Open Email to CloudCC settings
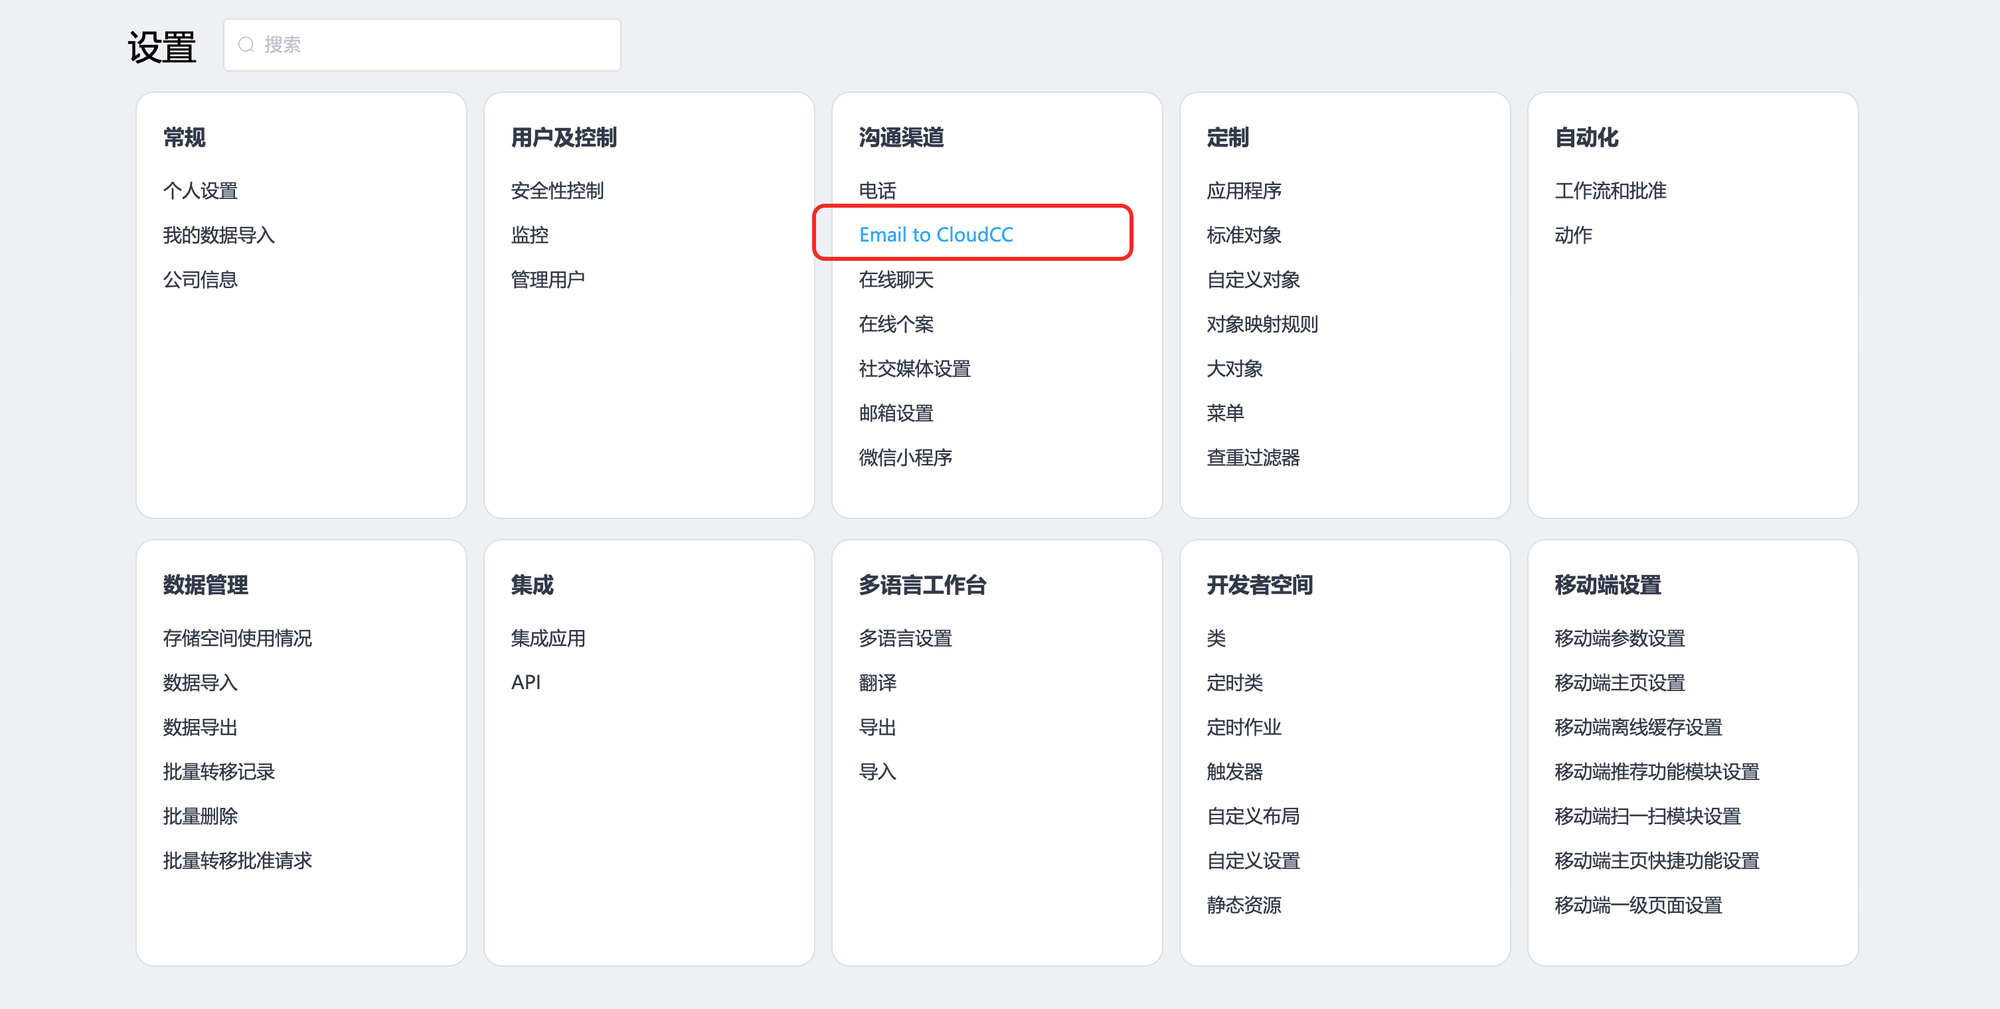 point(935,235)
